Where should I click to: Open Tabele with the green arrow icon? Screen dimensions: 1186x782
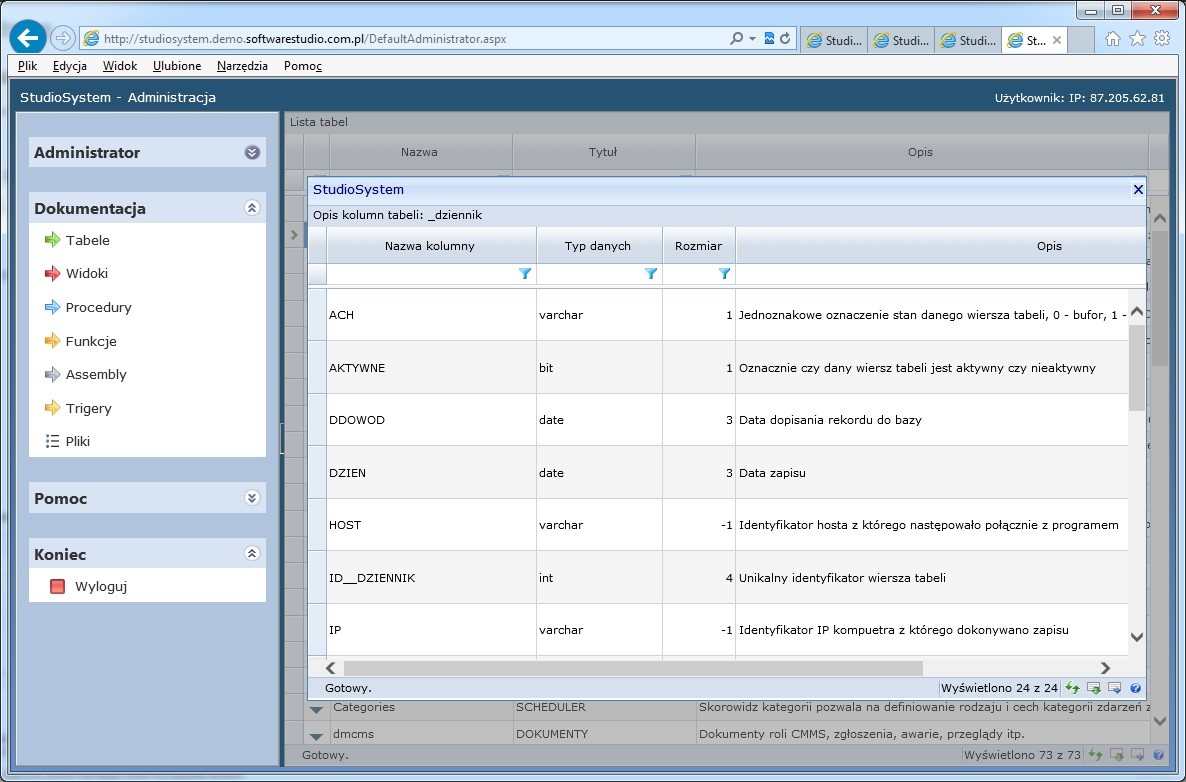pos(52,240)
